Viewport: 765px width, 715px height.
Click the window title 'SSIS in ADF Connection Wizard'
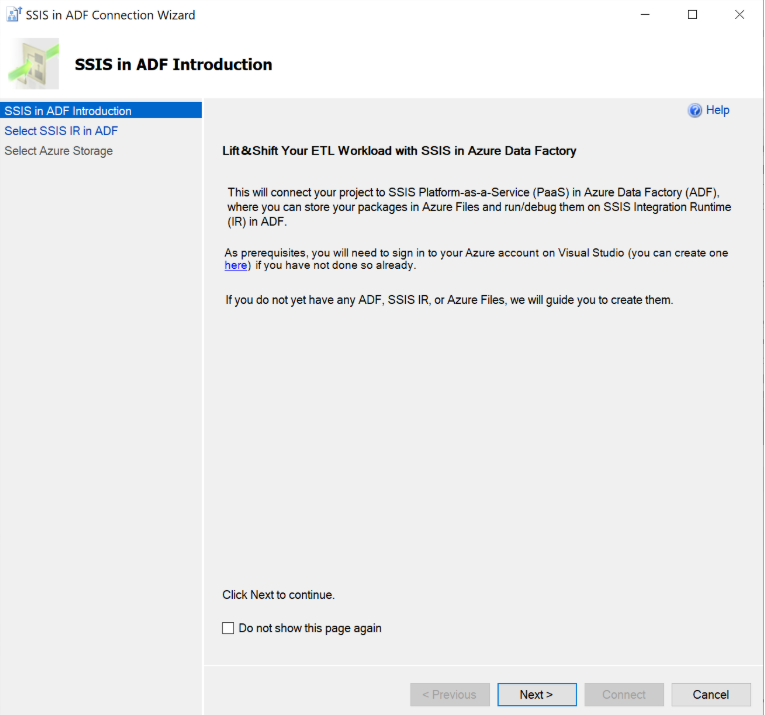(110, 15)
